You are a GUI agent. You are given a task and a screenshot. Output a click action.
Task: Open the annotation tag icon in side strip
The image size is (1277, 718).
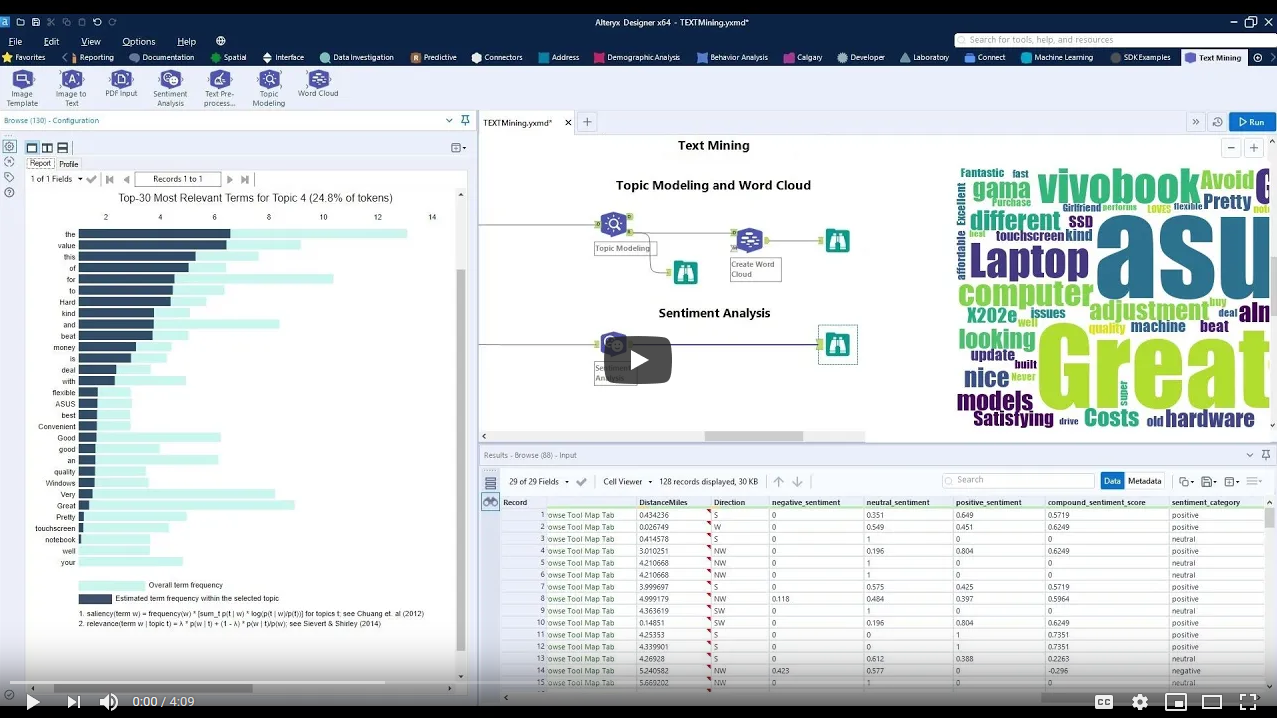click(9, 177)
